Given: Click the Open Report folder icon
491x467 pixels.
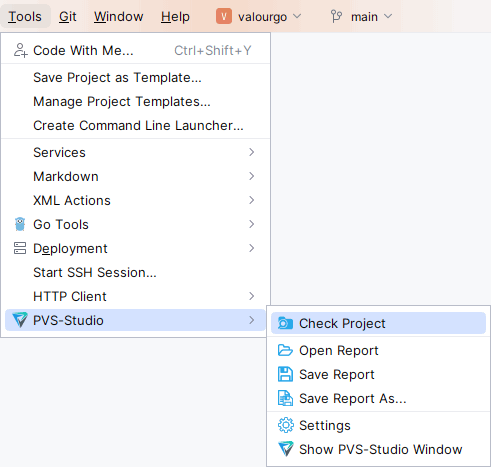Looking at the screenshot, I should tap(285, 350).
